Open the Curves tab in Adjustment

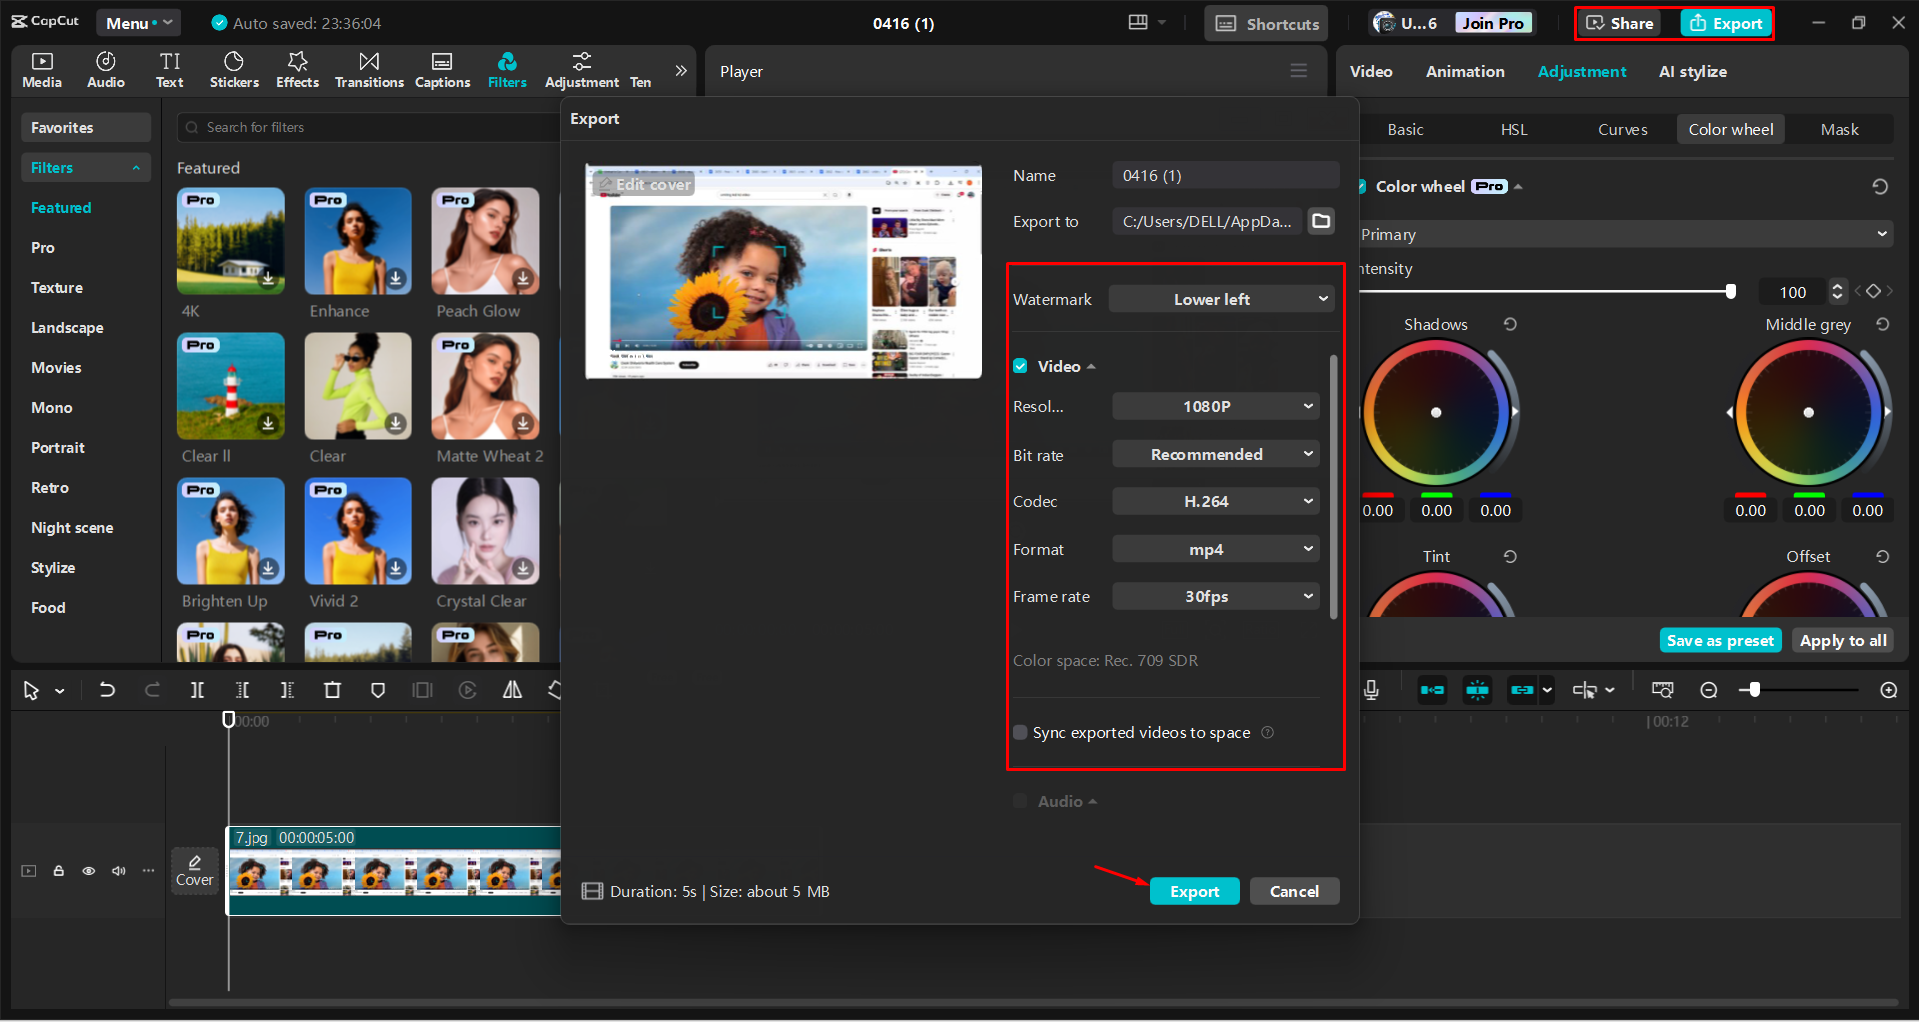(1622, 129)
